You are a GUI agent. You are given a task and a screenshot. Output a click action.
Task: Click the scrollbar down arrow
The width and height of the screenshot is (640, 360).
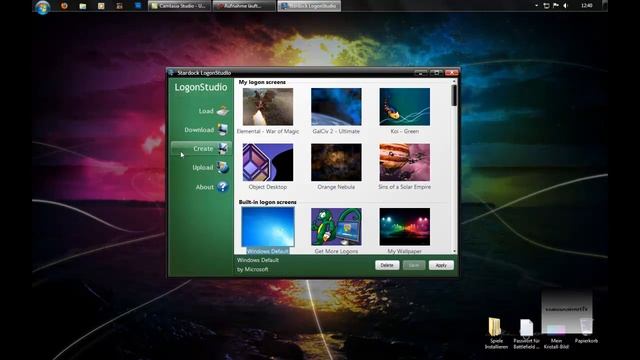454,251
